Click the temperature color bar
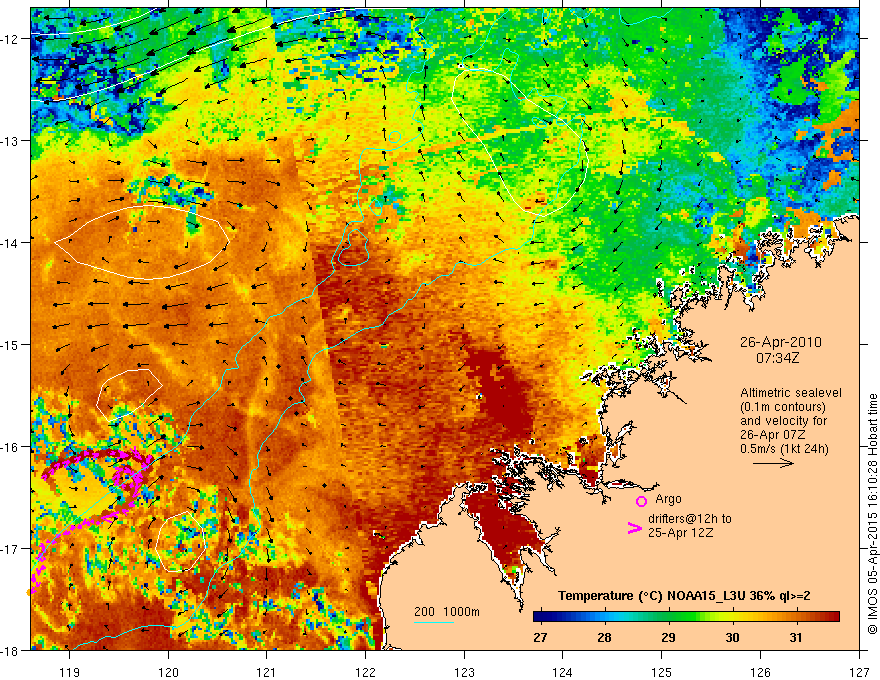 coord(686,617)
